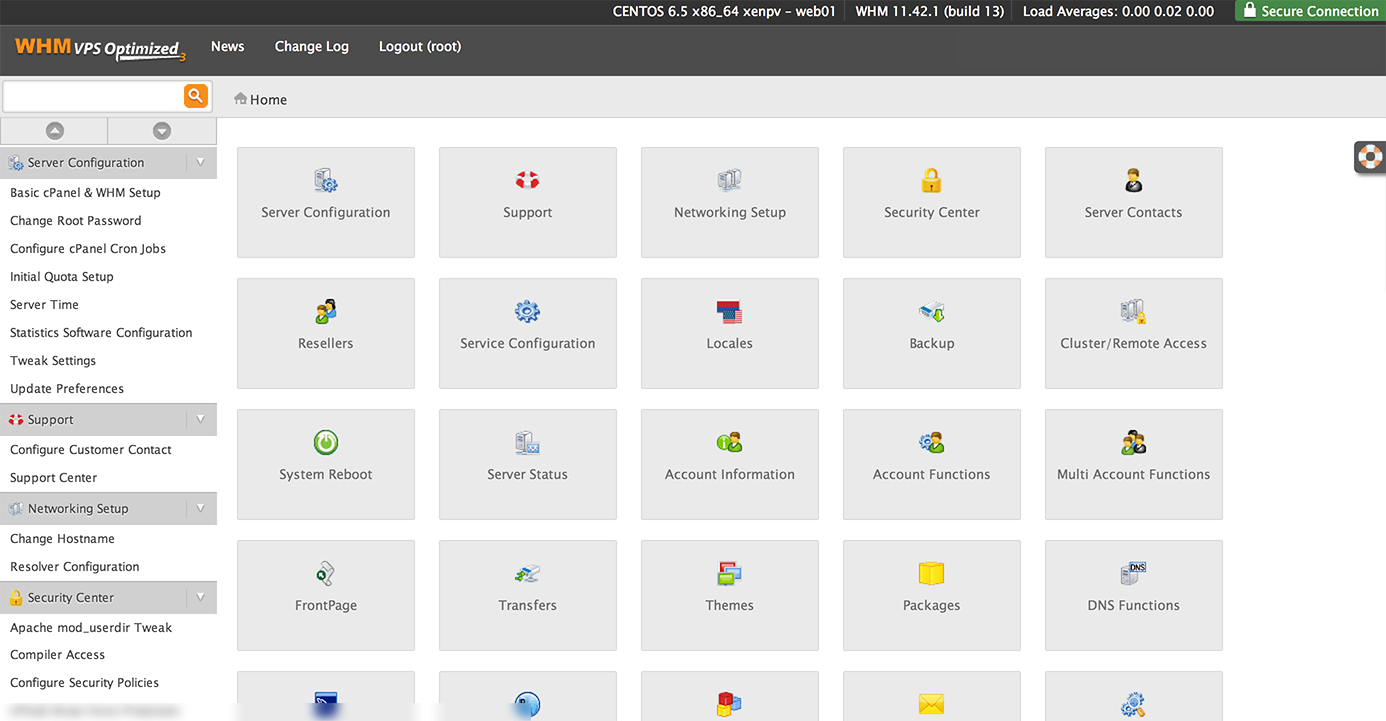Screen dimensions: 1386x721
Task: Click the CENTOS 6.5 server info text
Action: [x=724, y=11]
